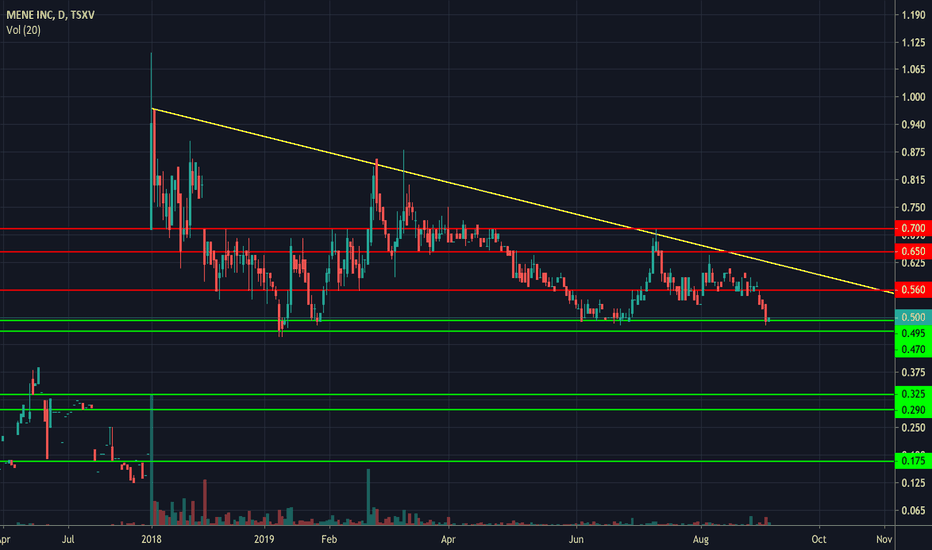The height and width of the screenshot is (550, 932).
Task: Select the green horizontal line at 0.290
Action: (x=447, y=410)
